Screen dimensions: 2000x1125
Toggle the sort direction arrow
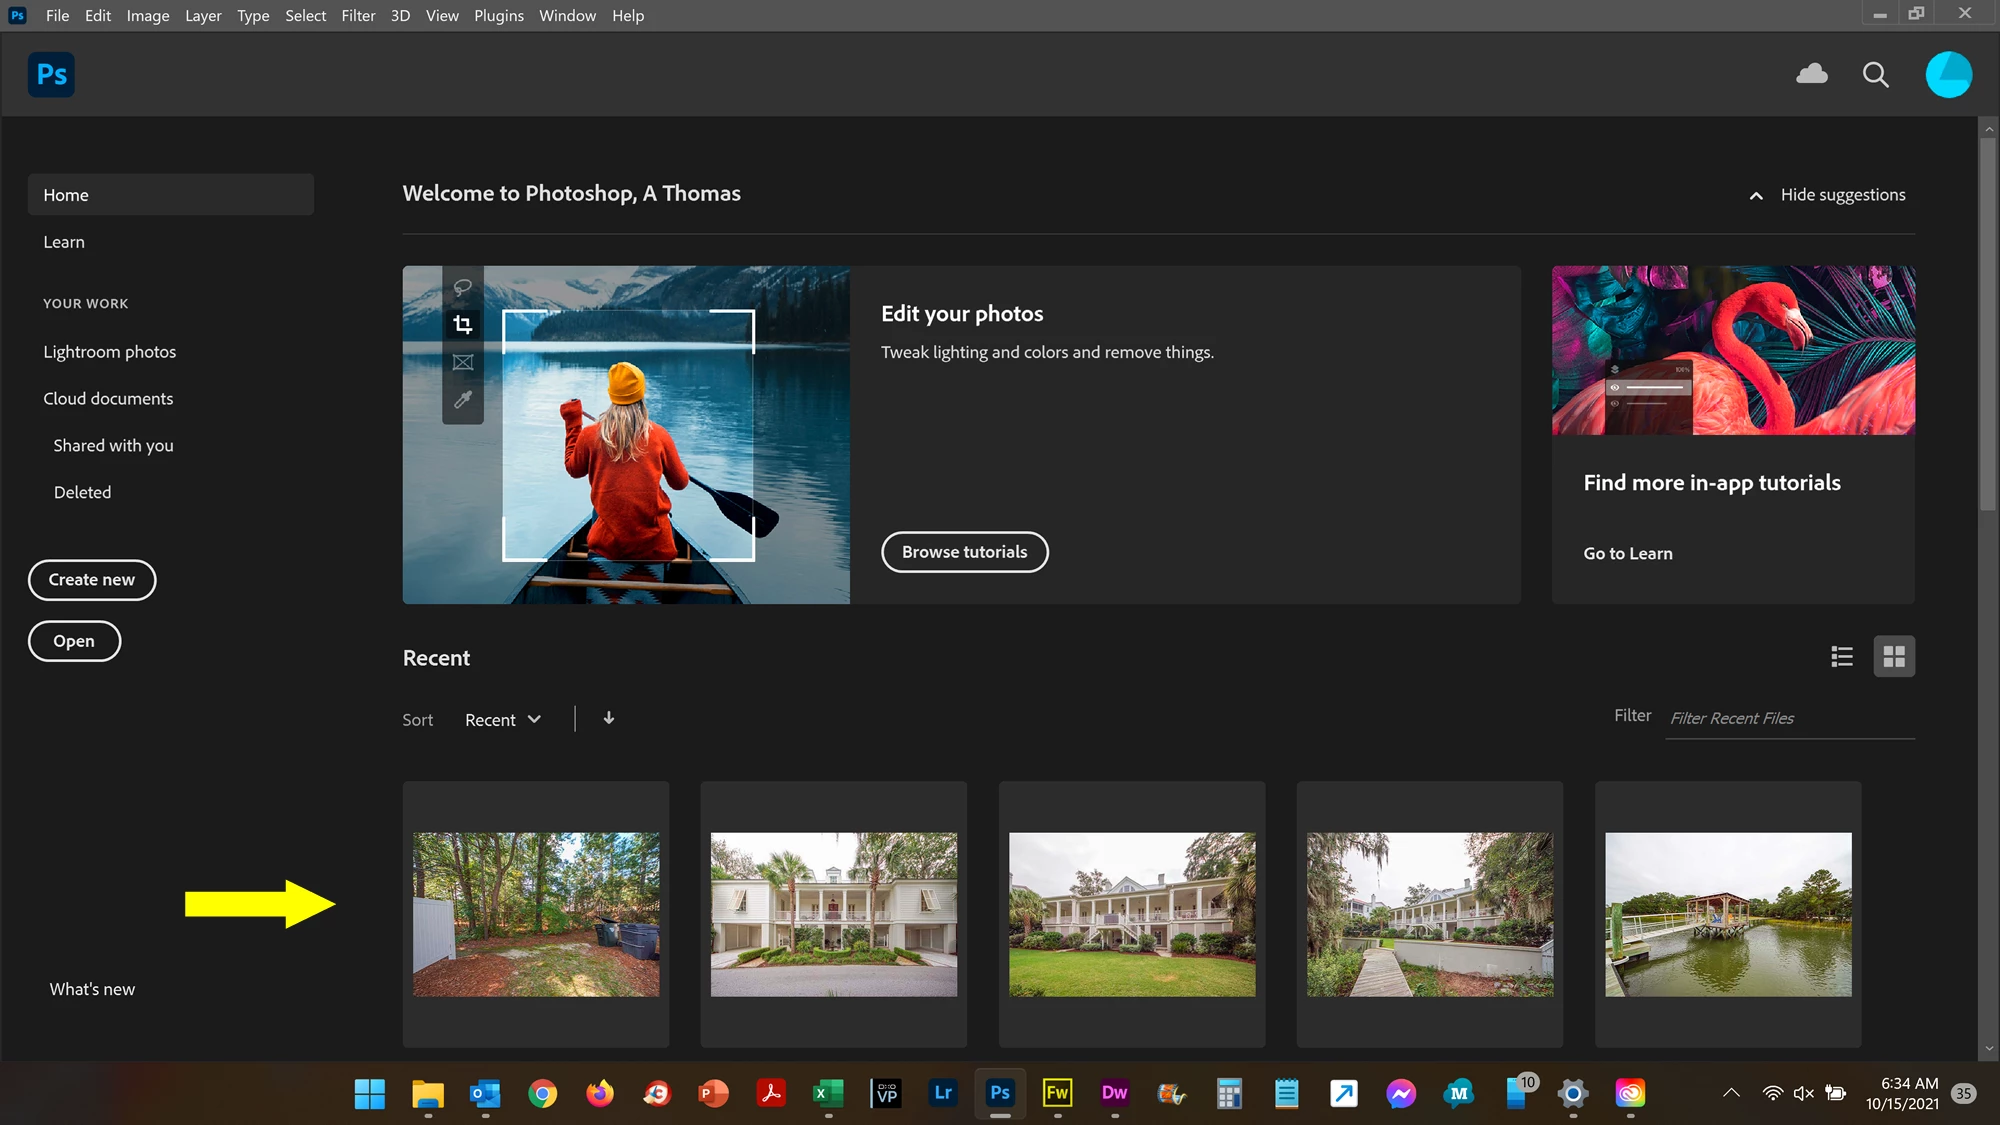(x=609, y=718)
